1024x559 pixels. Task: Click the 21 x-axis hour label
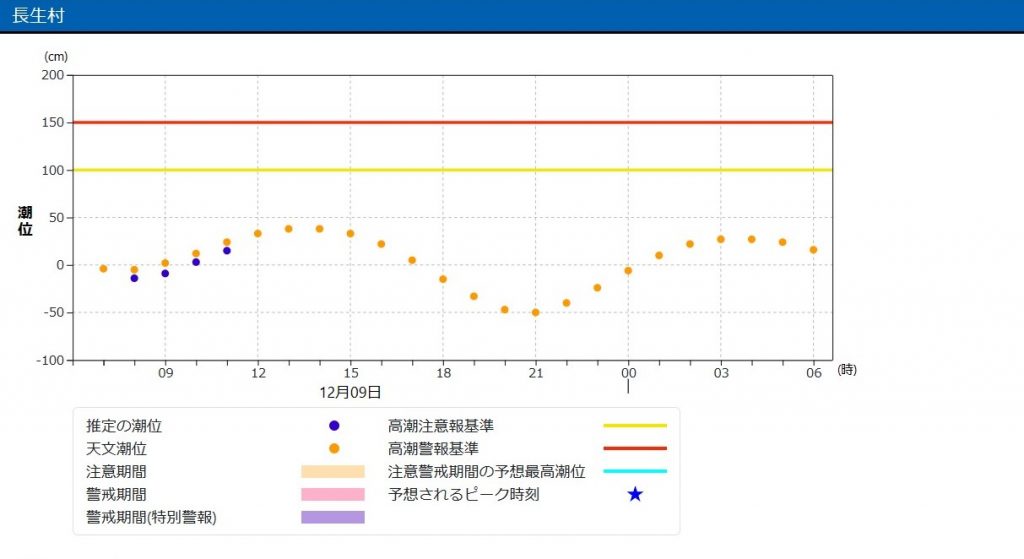[536, 373]
